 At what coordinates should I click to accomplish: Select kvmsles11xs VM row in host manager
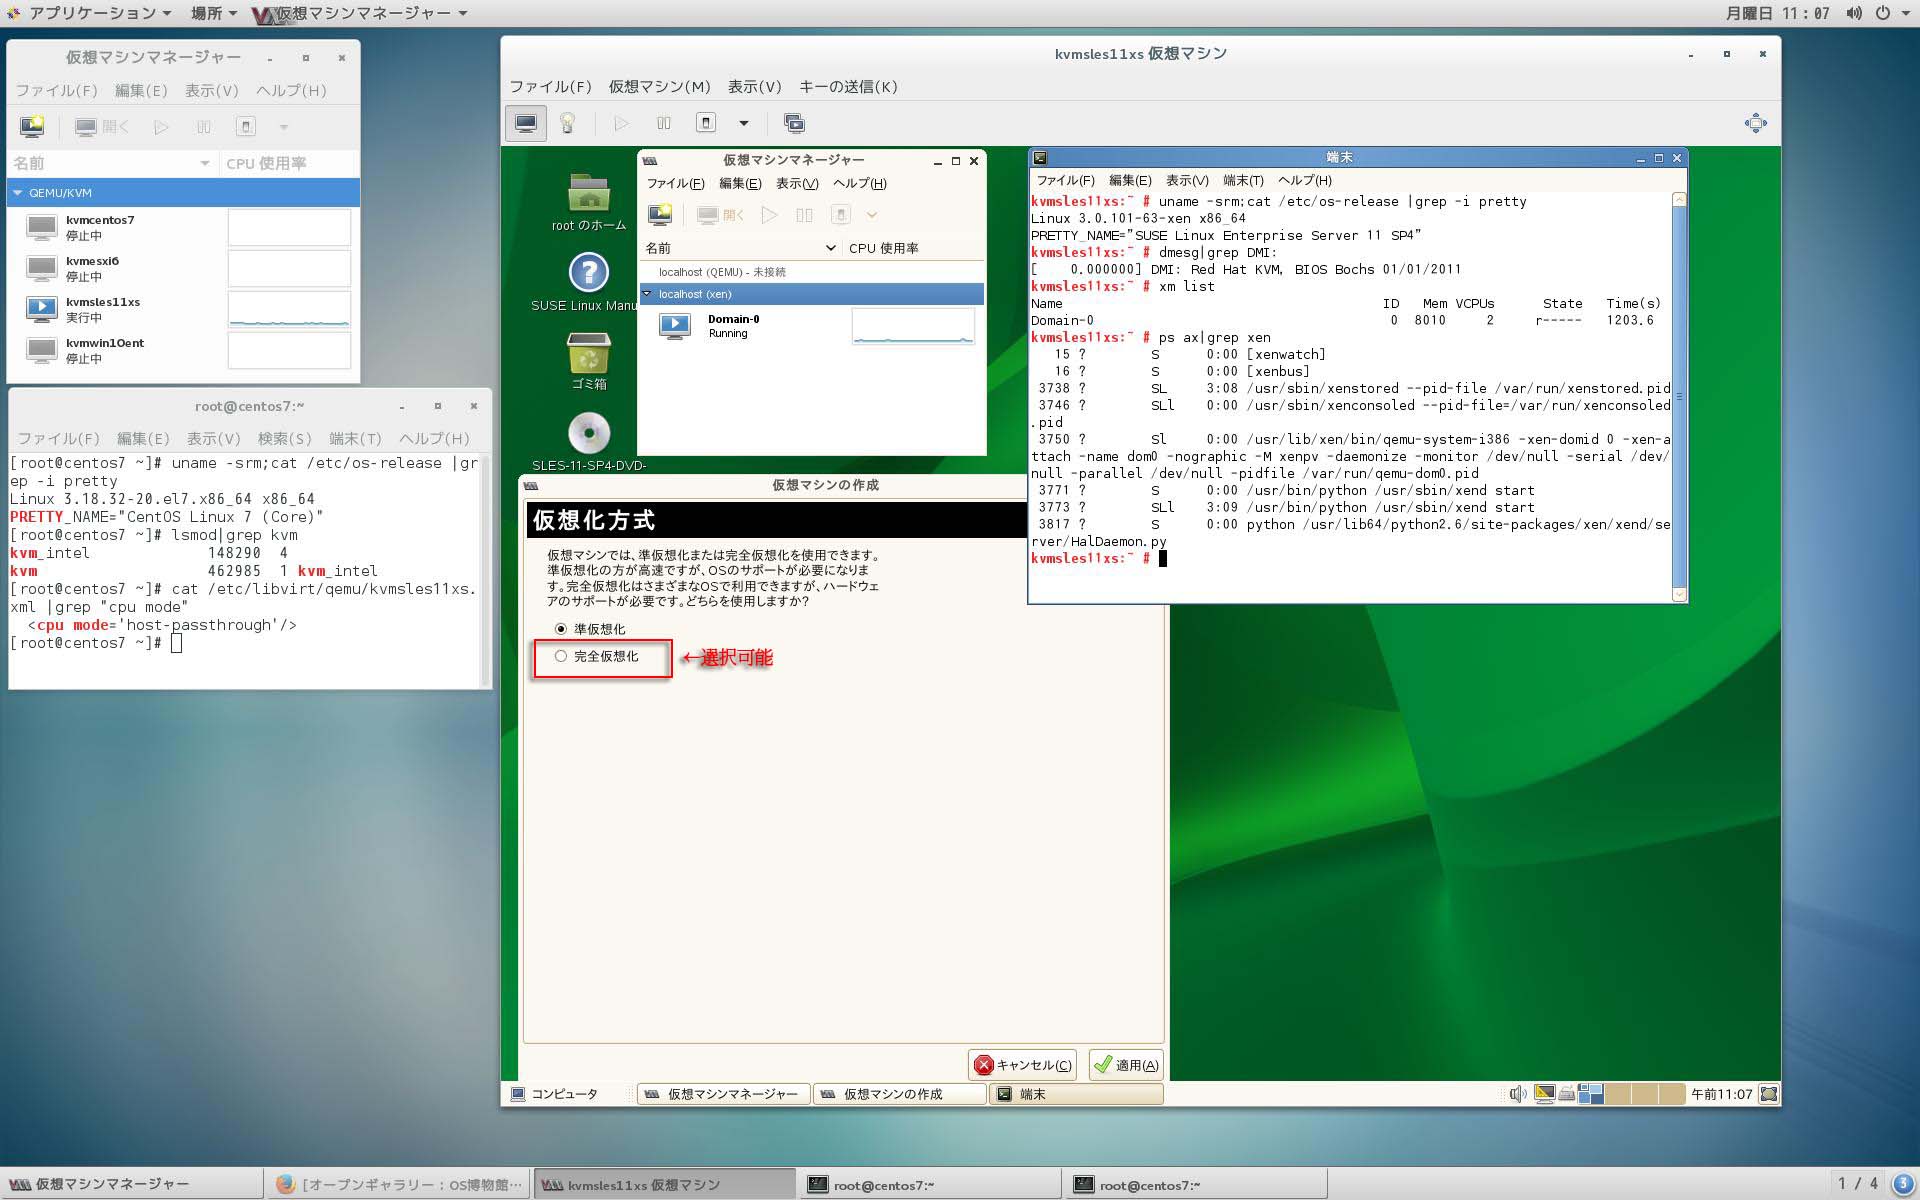point(183,309)
